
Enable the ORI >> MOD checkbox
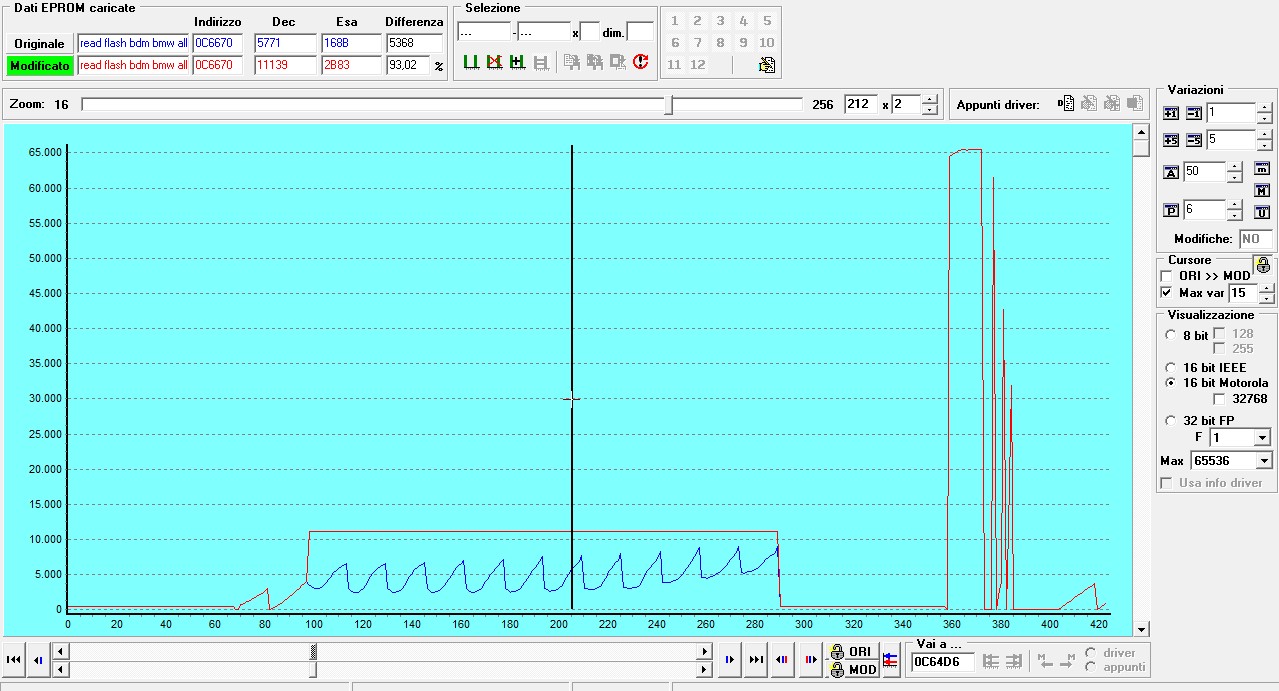coord(1166,276)
